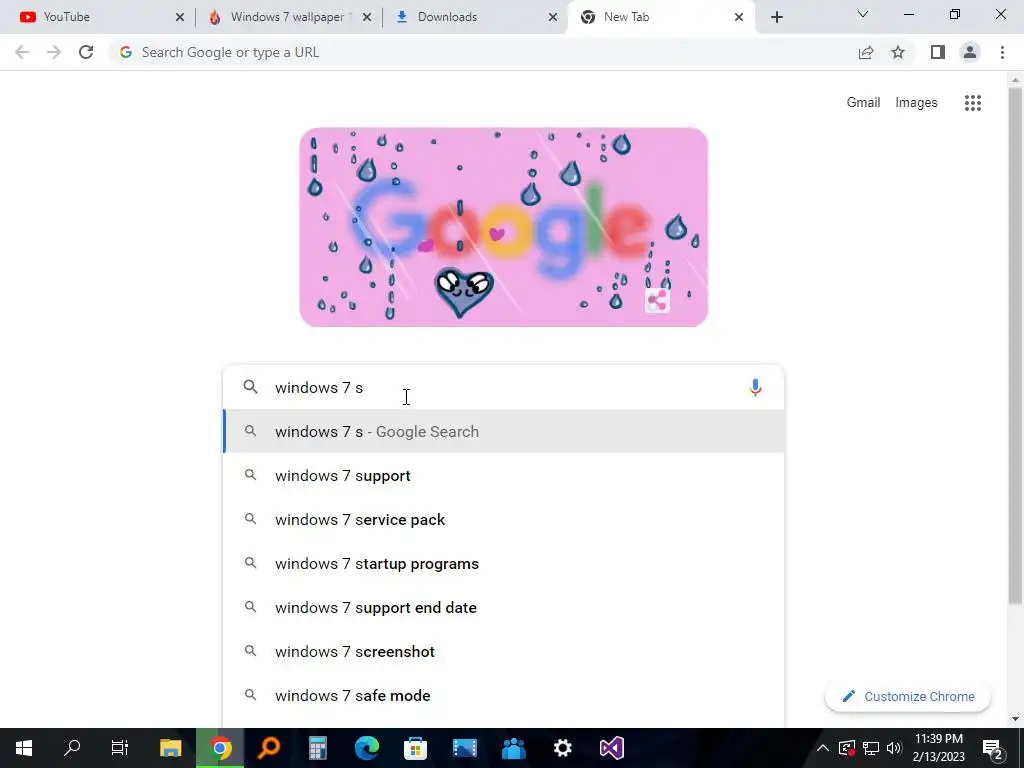Close the YouTube tab

click(180, 17)
